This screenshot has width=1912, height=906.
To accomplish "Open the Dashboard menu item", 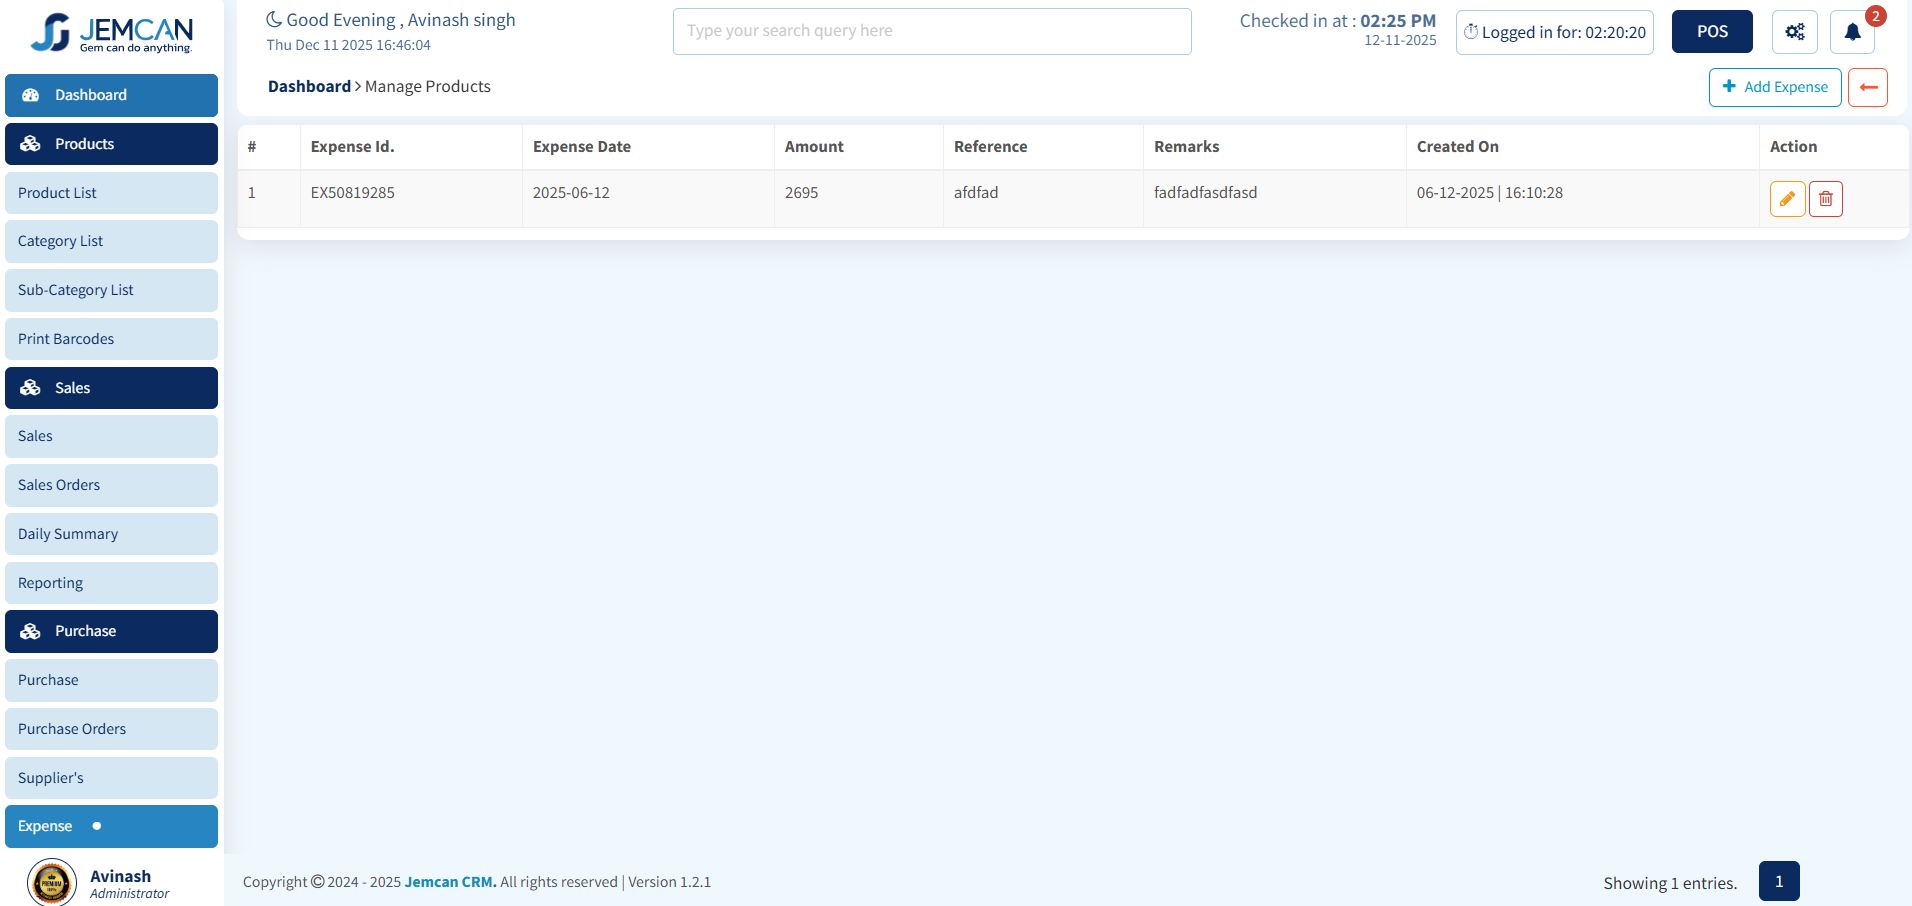I will (111, 95).
